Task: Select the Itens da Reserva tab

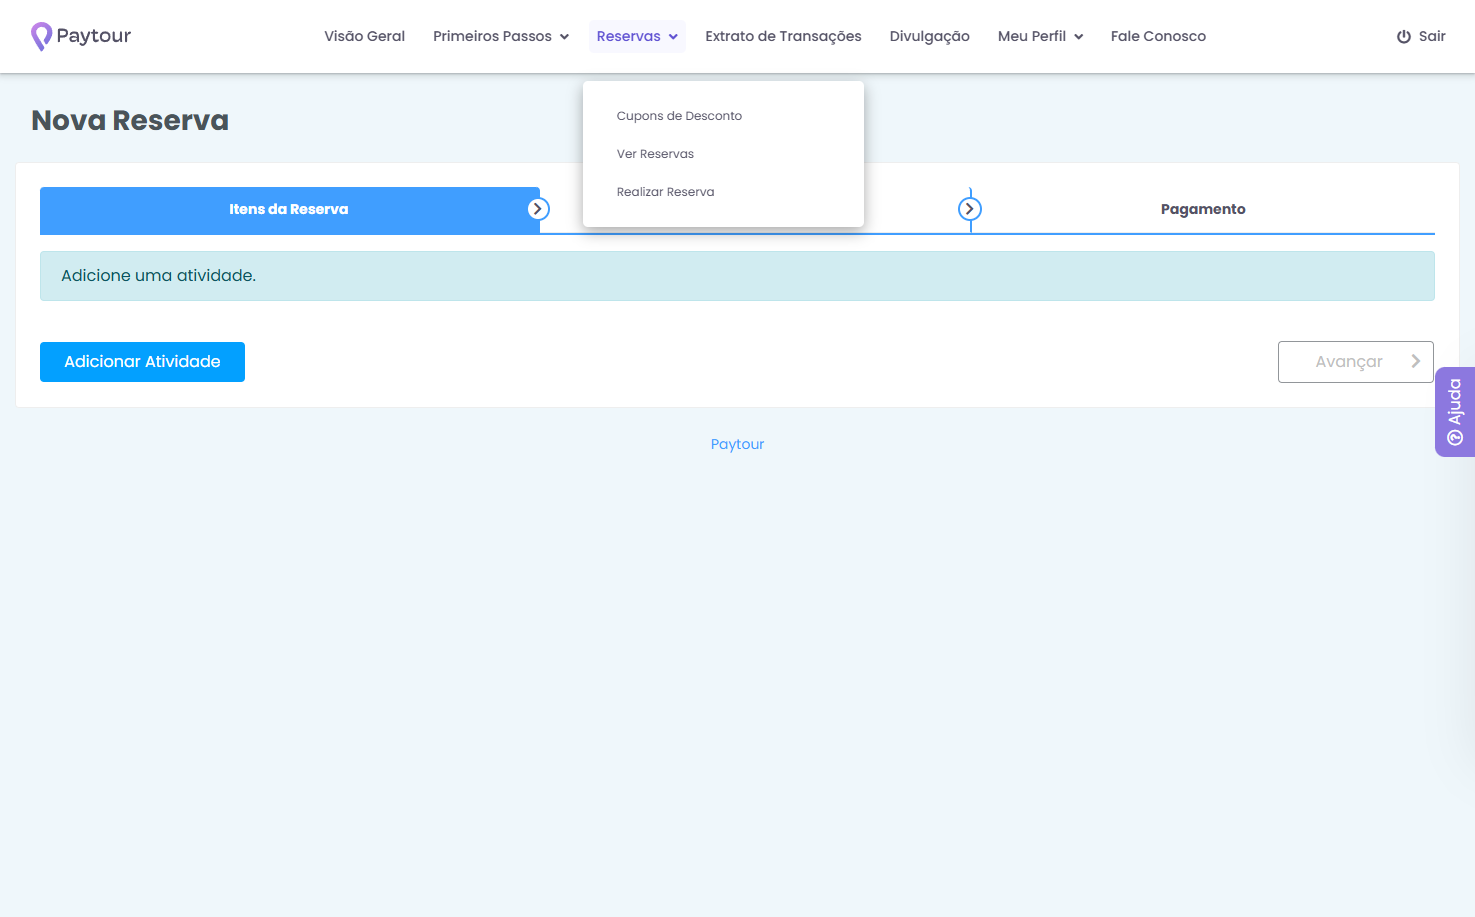Action: 289,210
